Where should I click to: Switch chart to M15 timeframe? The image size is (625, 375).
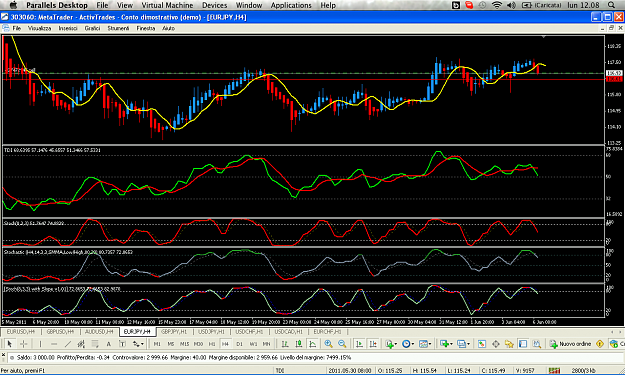tap(184, 344)
